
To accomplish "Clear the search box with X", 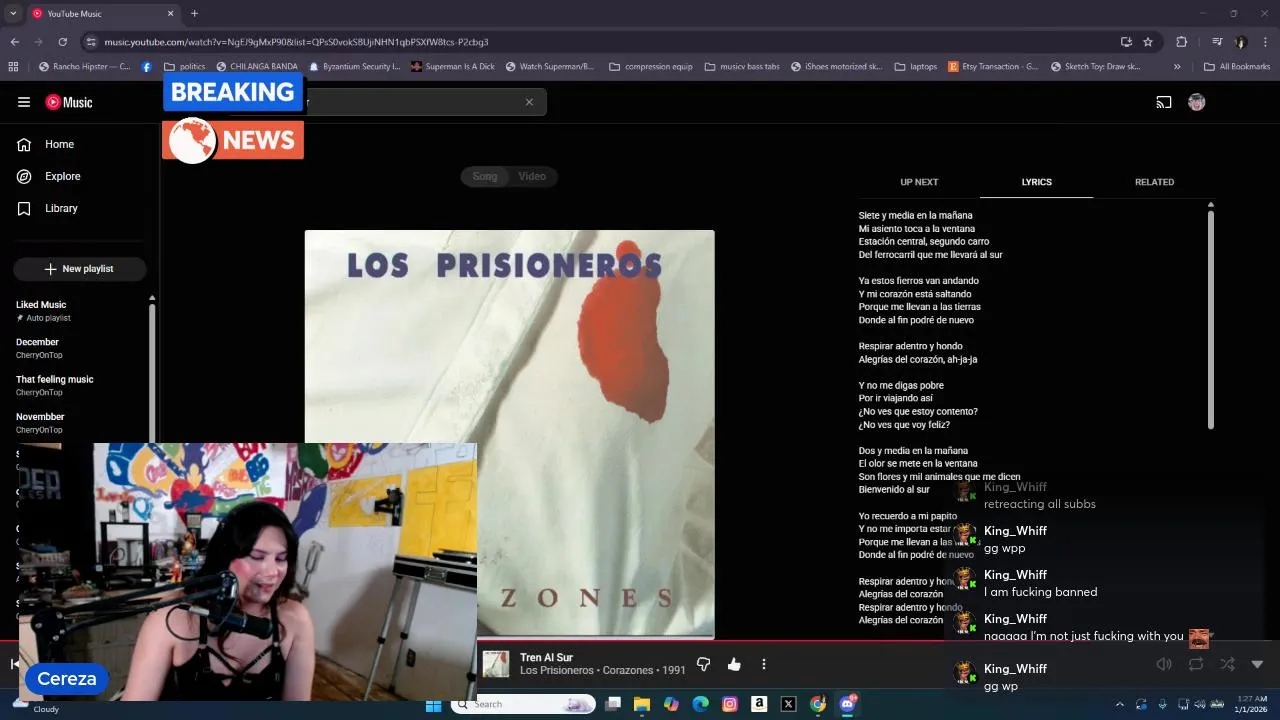I will point(529,102).
